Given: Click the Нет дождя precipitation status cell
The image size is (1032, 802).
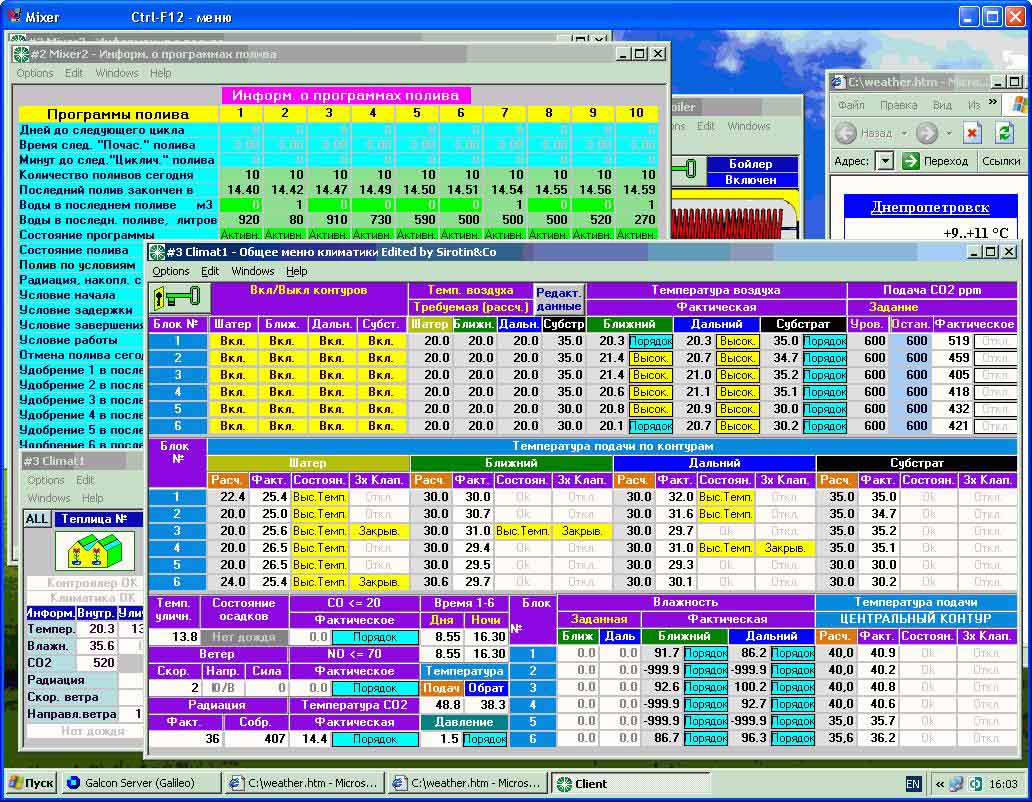Looking at the screenshot, I should click(243, 636).
